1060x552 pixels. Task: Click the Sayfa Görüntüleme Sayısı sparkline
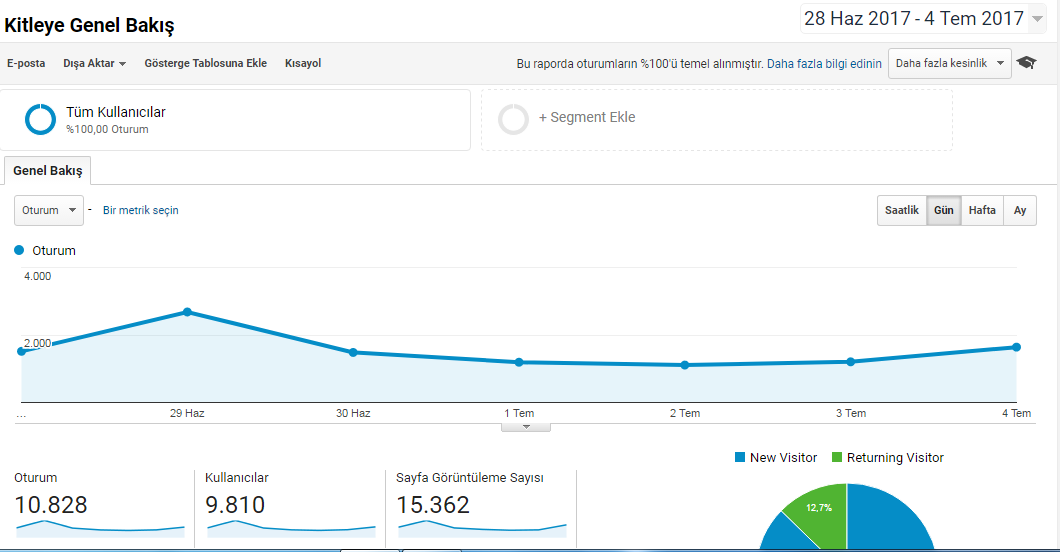click(x=482, y=529)
